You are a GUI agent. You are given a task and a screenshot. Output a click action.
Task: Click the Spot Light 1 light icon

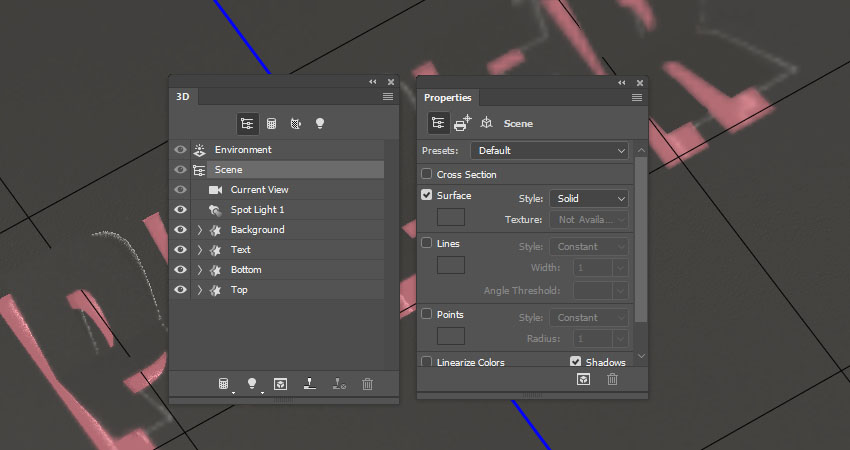(215, 210)
